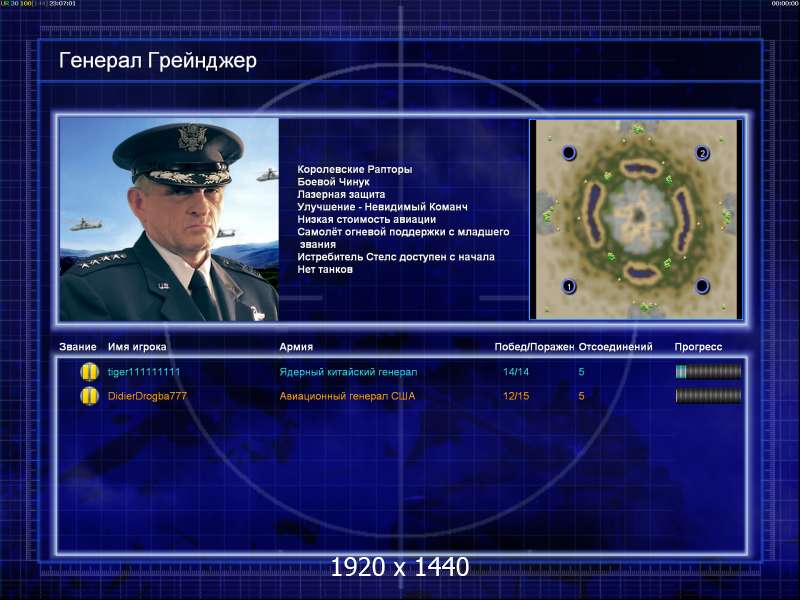
Task: Click the 'Нет танков' line
Action: (325, 269)
